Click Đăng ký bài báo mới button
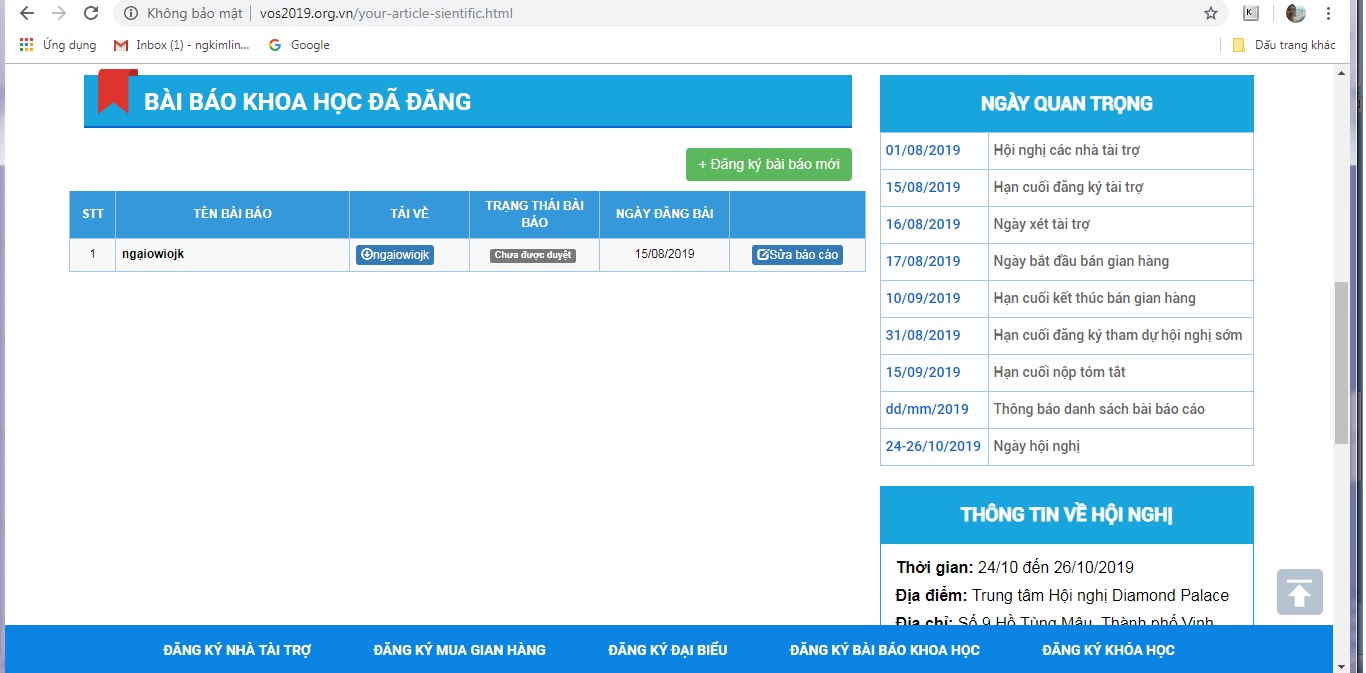This screenshot has width=1366, height=673. pos(768,164)
